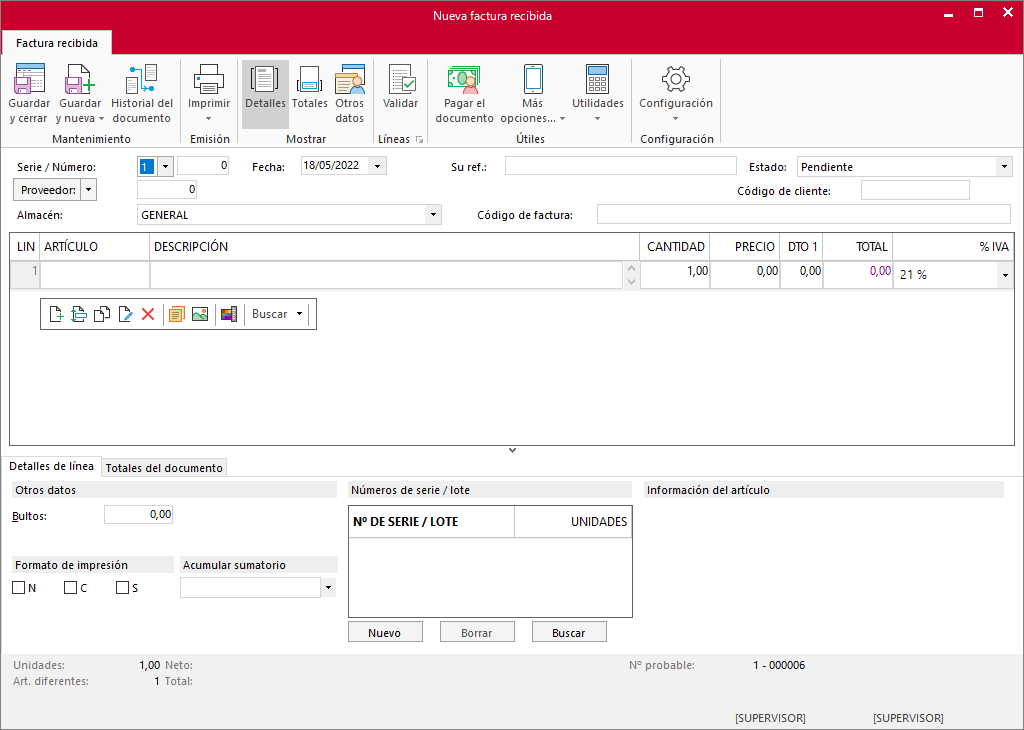The image size is (1024, 730).
Task: Enable the N print format checkbox
Action: [x=18, y=588]
